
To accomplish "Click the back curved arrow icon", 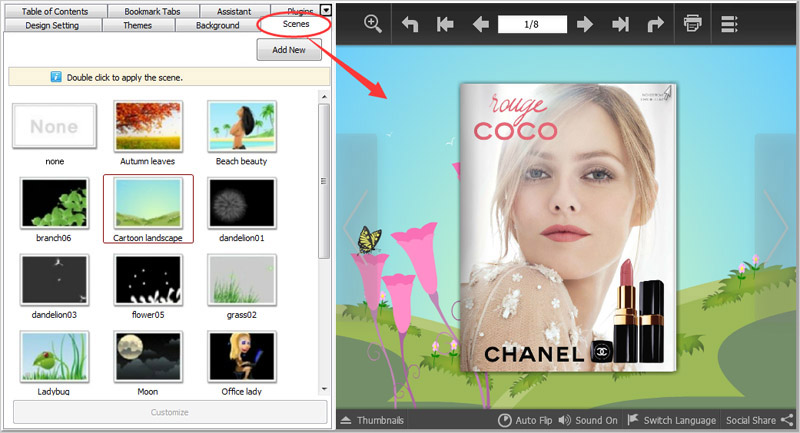I will point(410,24).
